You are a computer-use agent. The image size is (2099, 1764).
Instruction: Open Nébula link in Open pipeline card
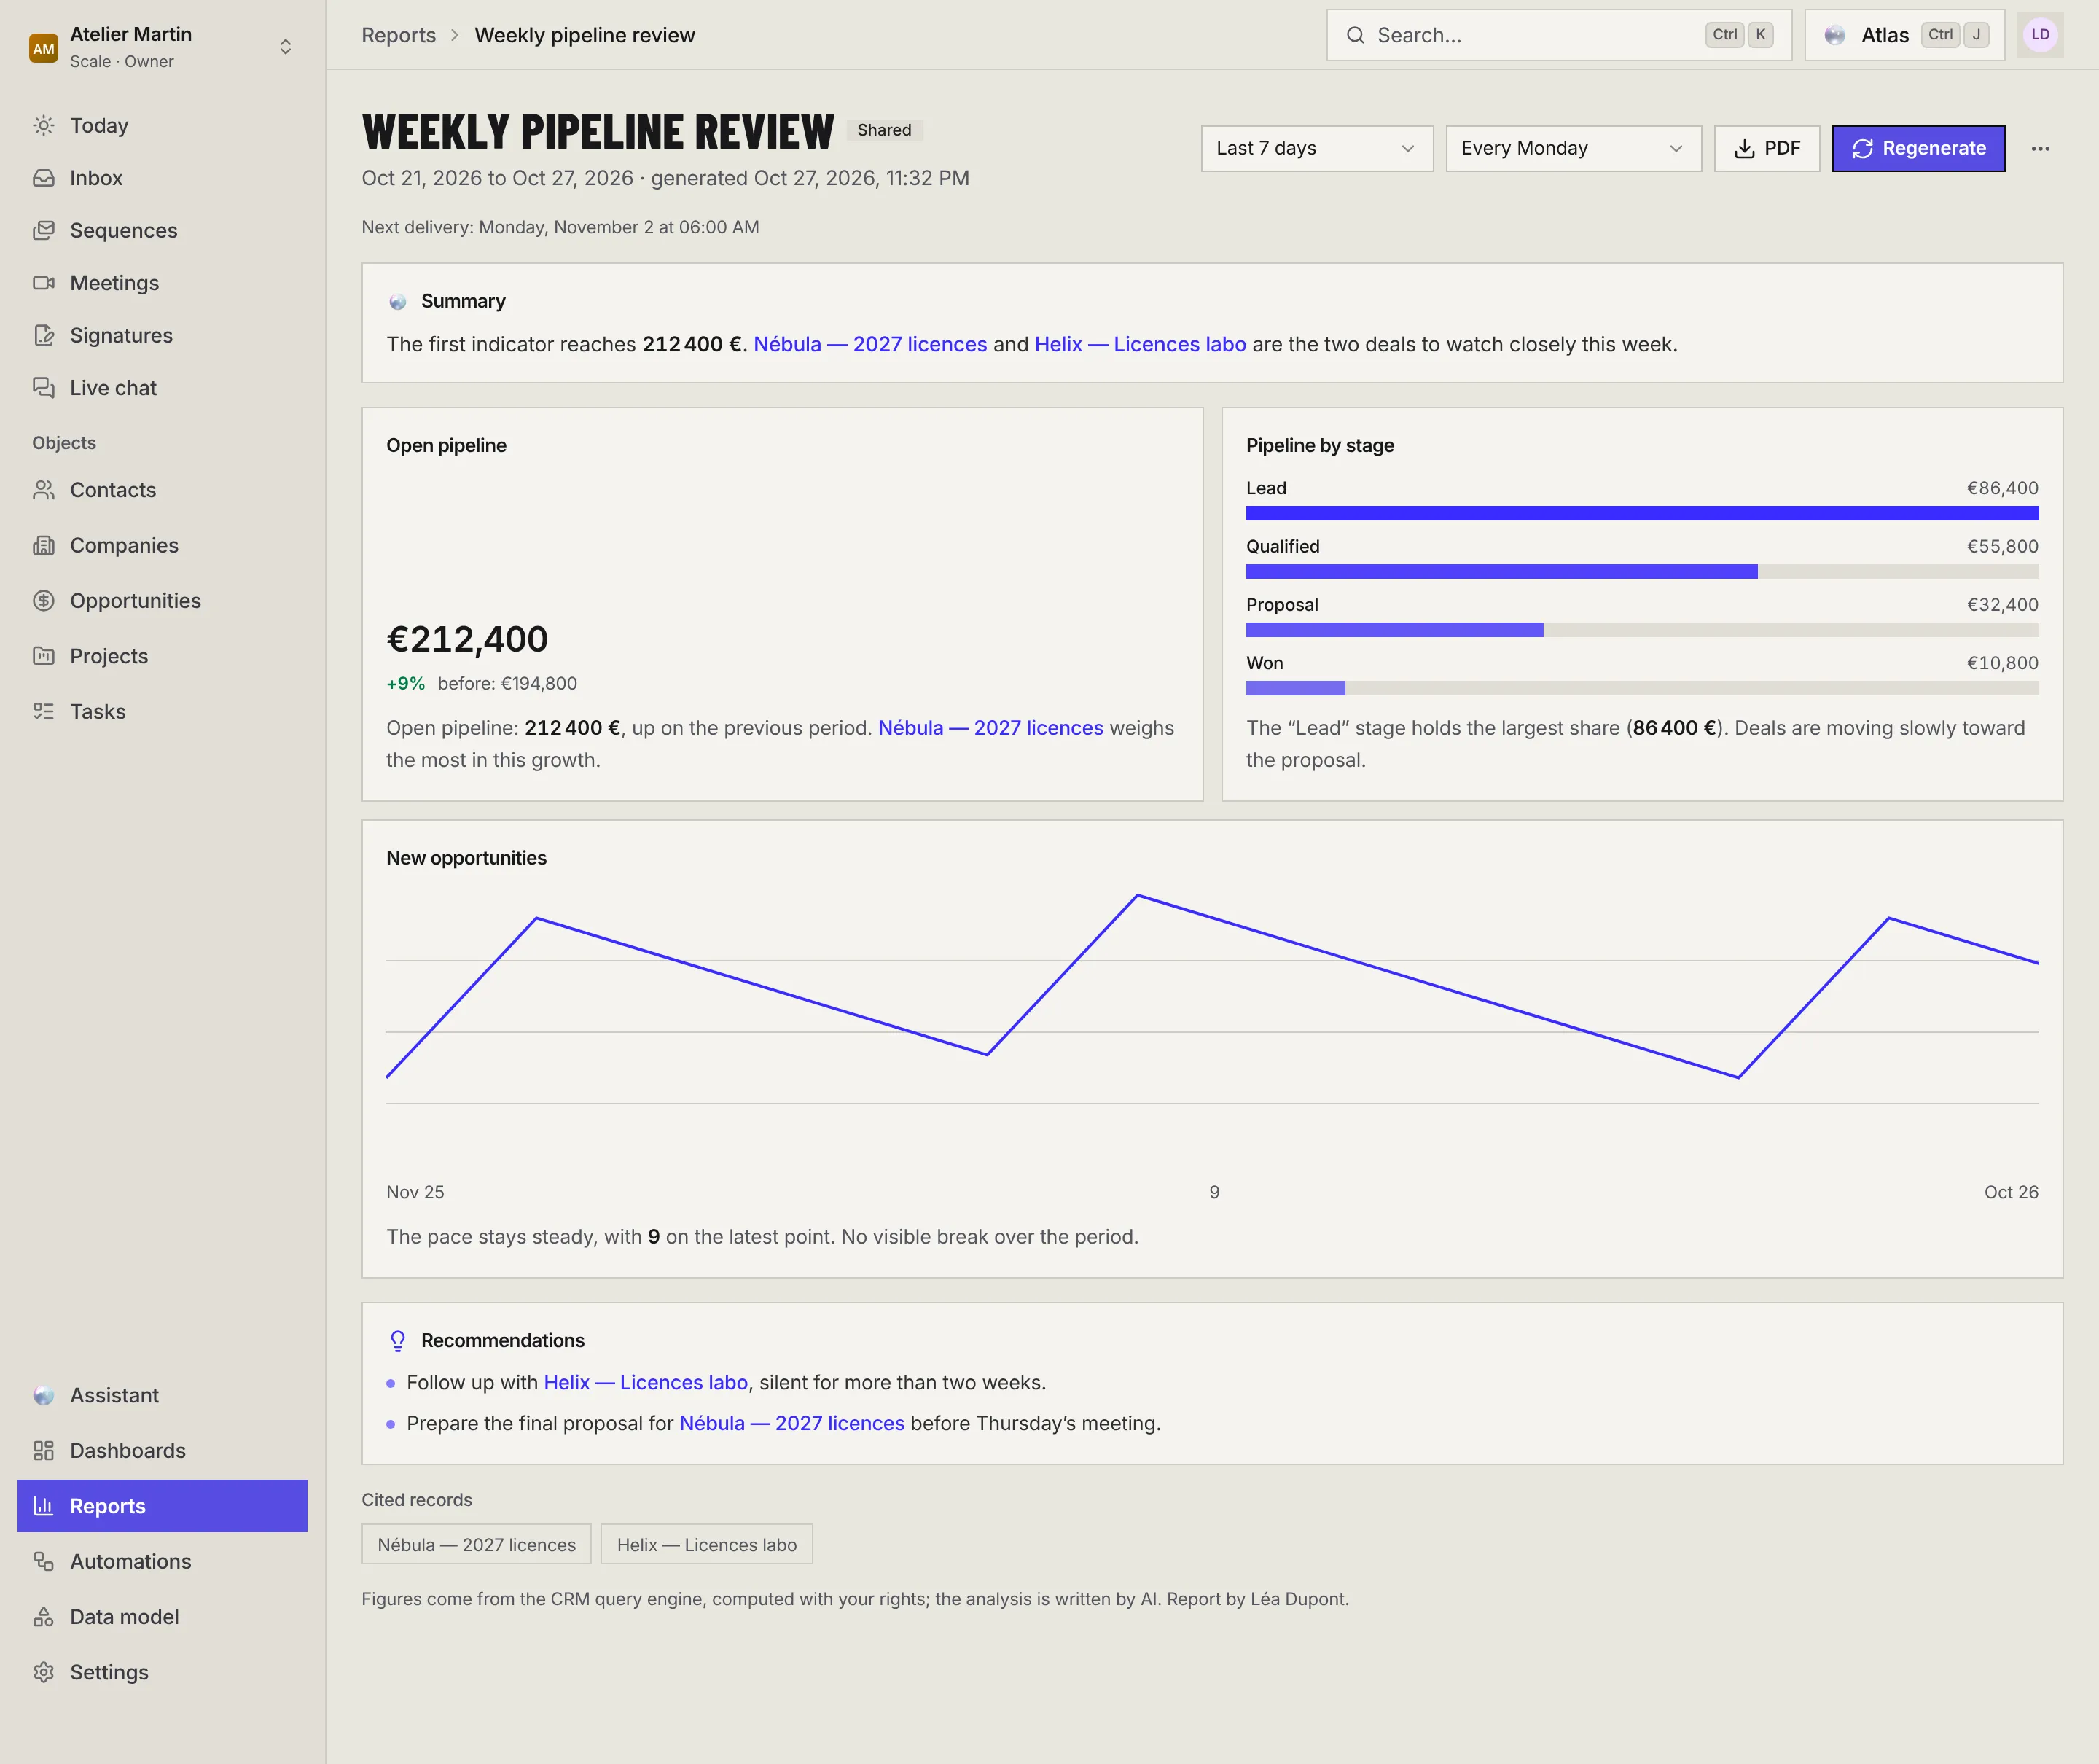pos(990,728)
